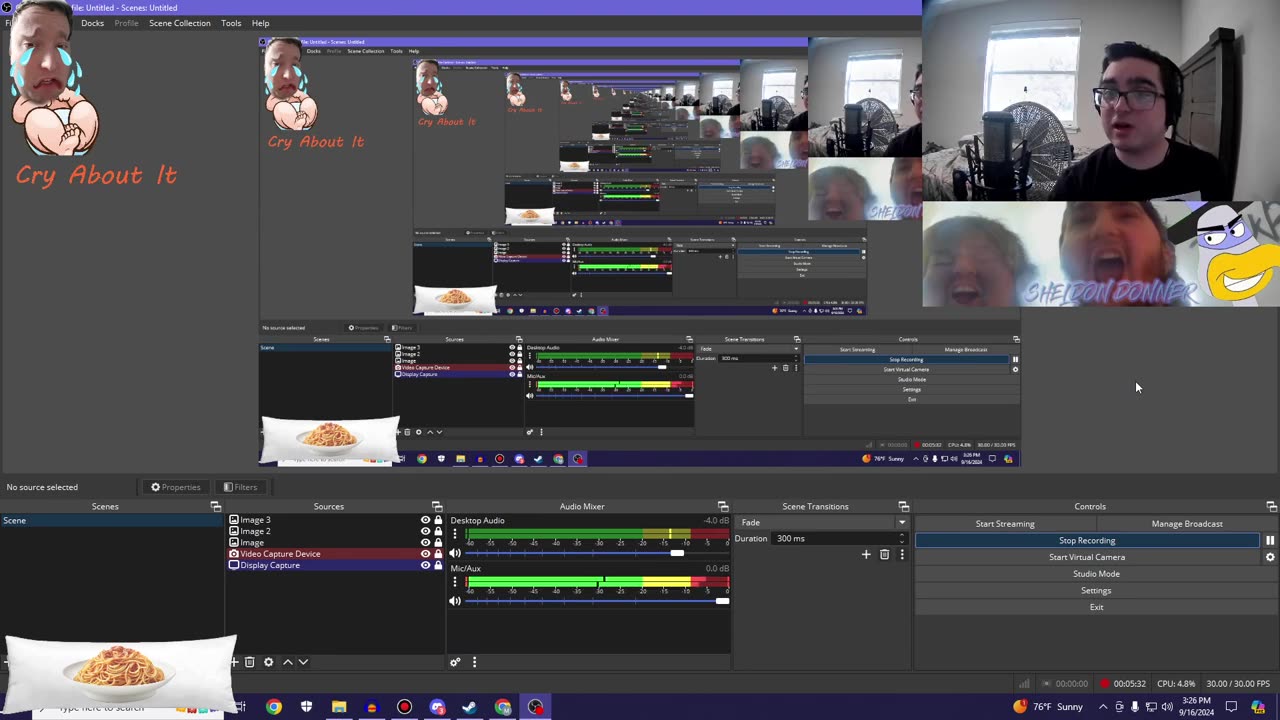
Task: Hide the Image 2 source with eye icon
Action: click(x=425, y=531)
